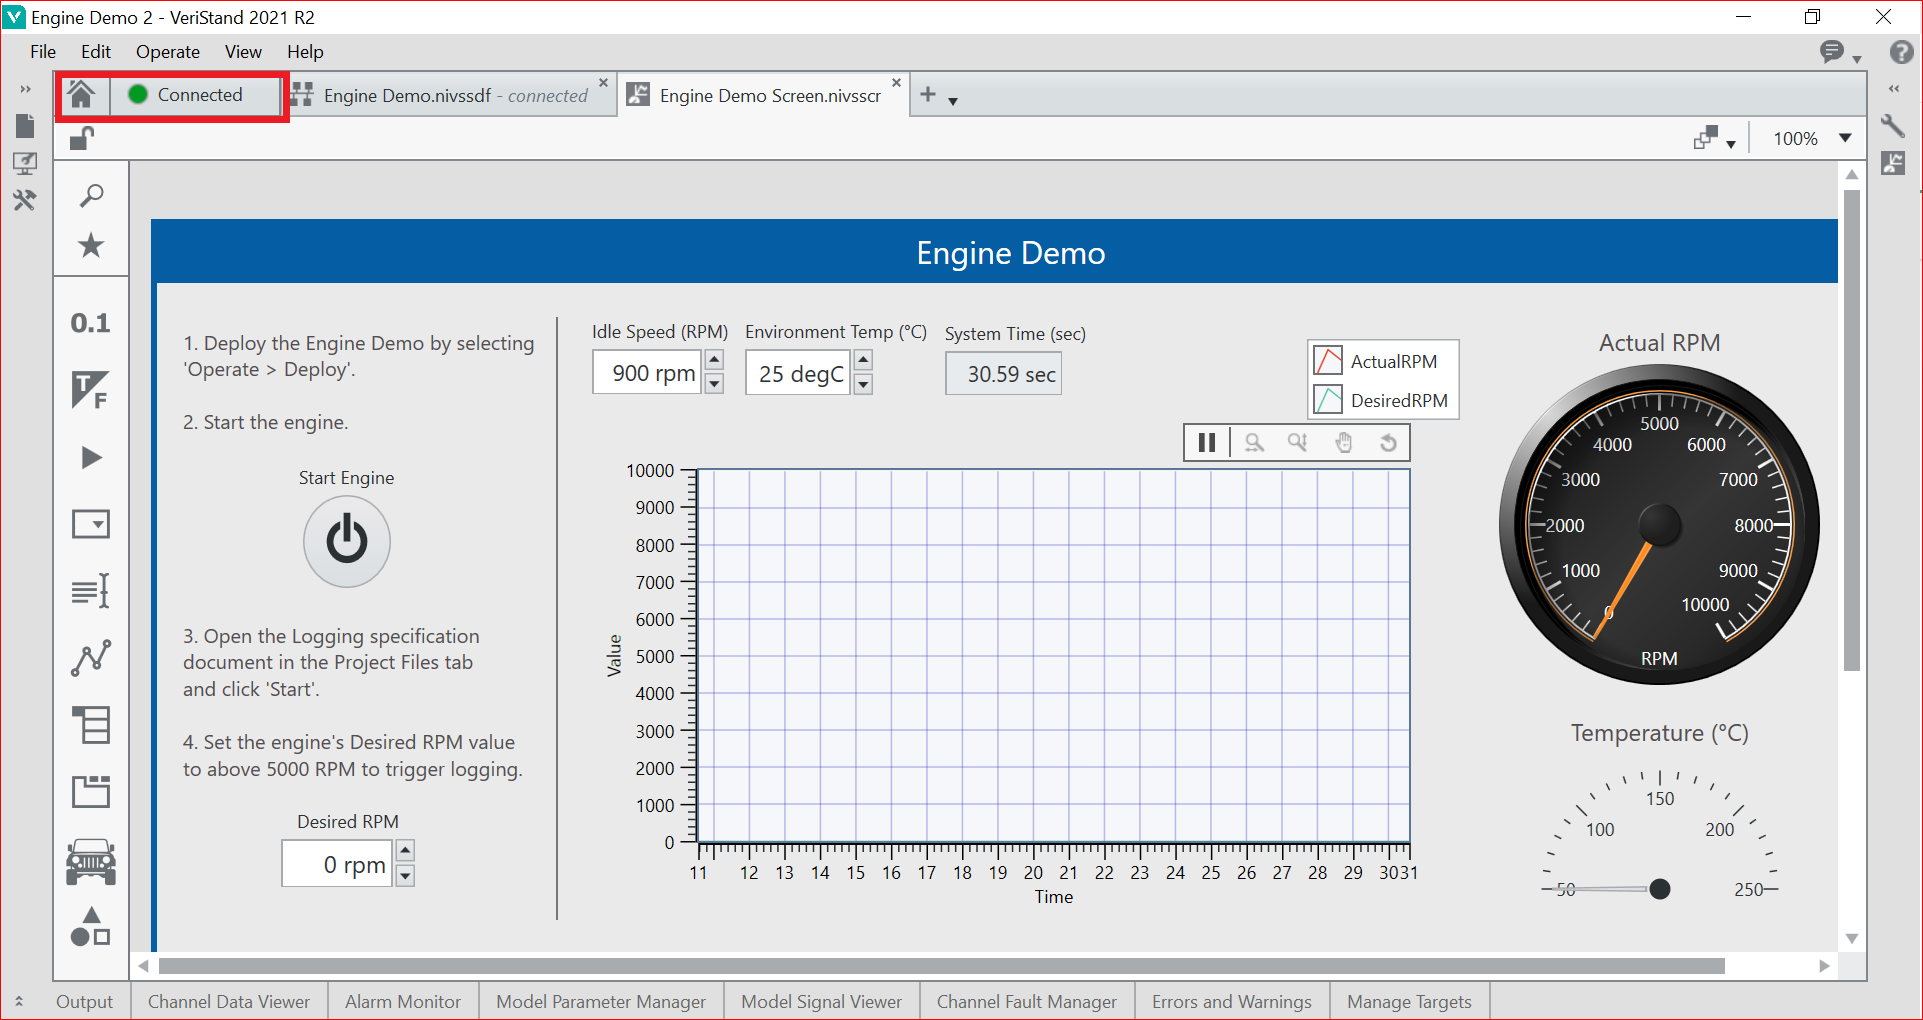This screenshot has width=1923, height=1020.
Task: Increment Environment Temp value
Action: pos(863,360)
